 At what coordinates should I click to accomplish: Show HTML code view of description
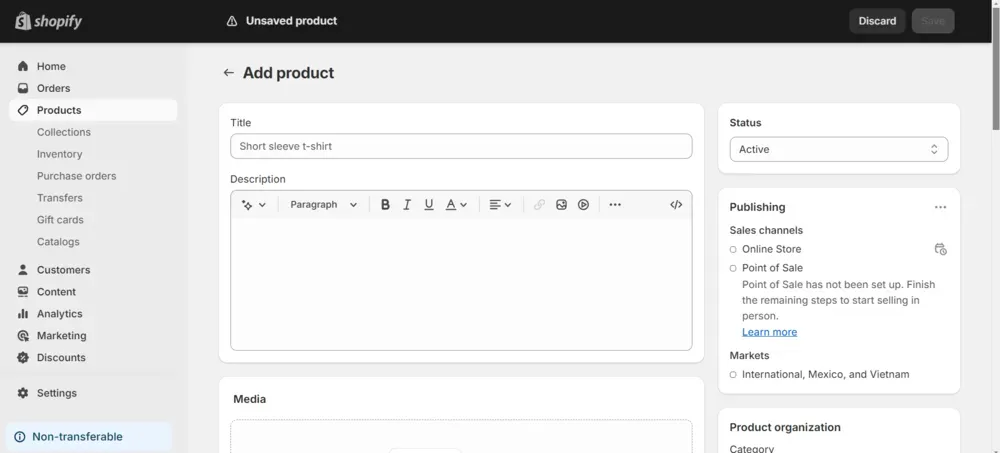(x=676, y=205)
